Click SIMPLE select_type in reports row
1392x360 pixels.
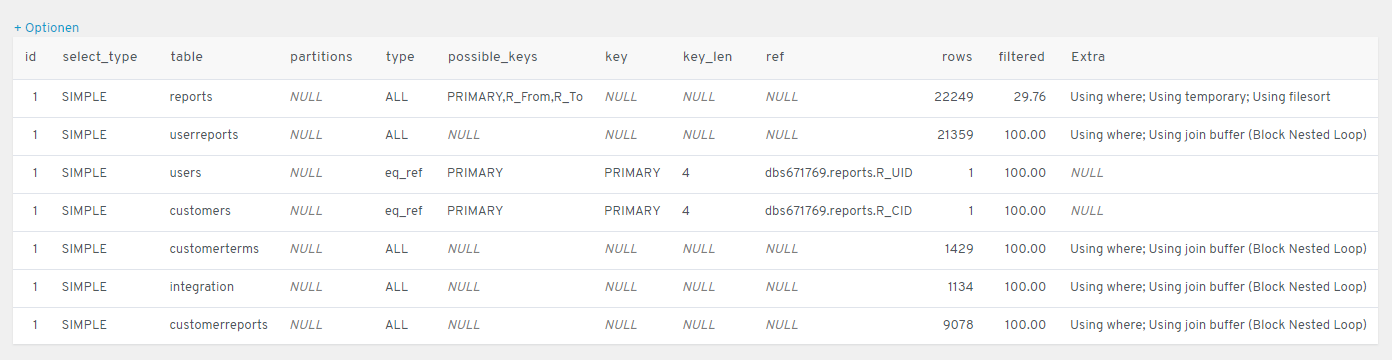click(84, 97)
